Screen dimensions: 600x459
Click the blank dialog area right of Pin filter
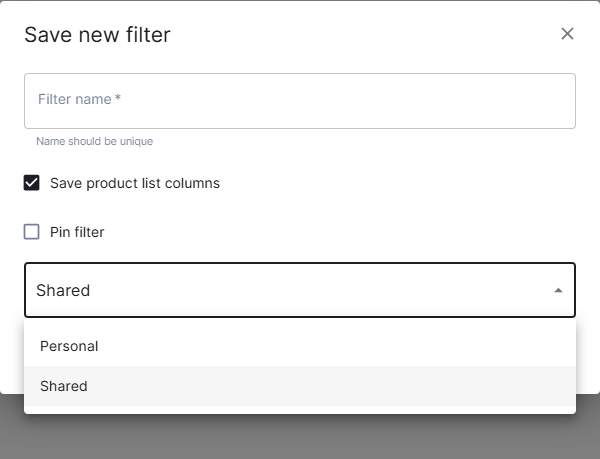[350, 232]
